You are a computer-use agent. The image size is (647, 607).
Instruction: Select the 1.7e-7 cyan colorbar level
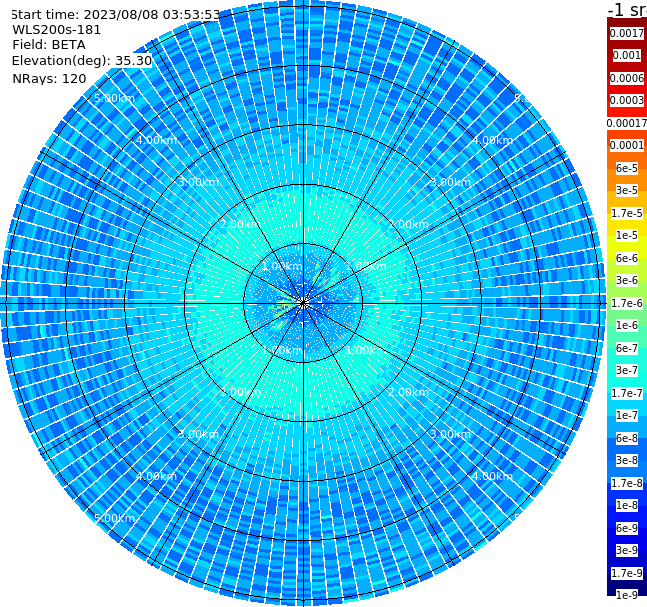coord(626,393)
